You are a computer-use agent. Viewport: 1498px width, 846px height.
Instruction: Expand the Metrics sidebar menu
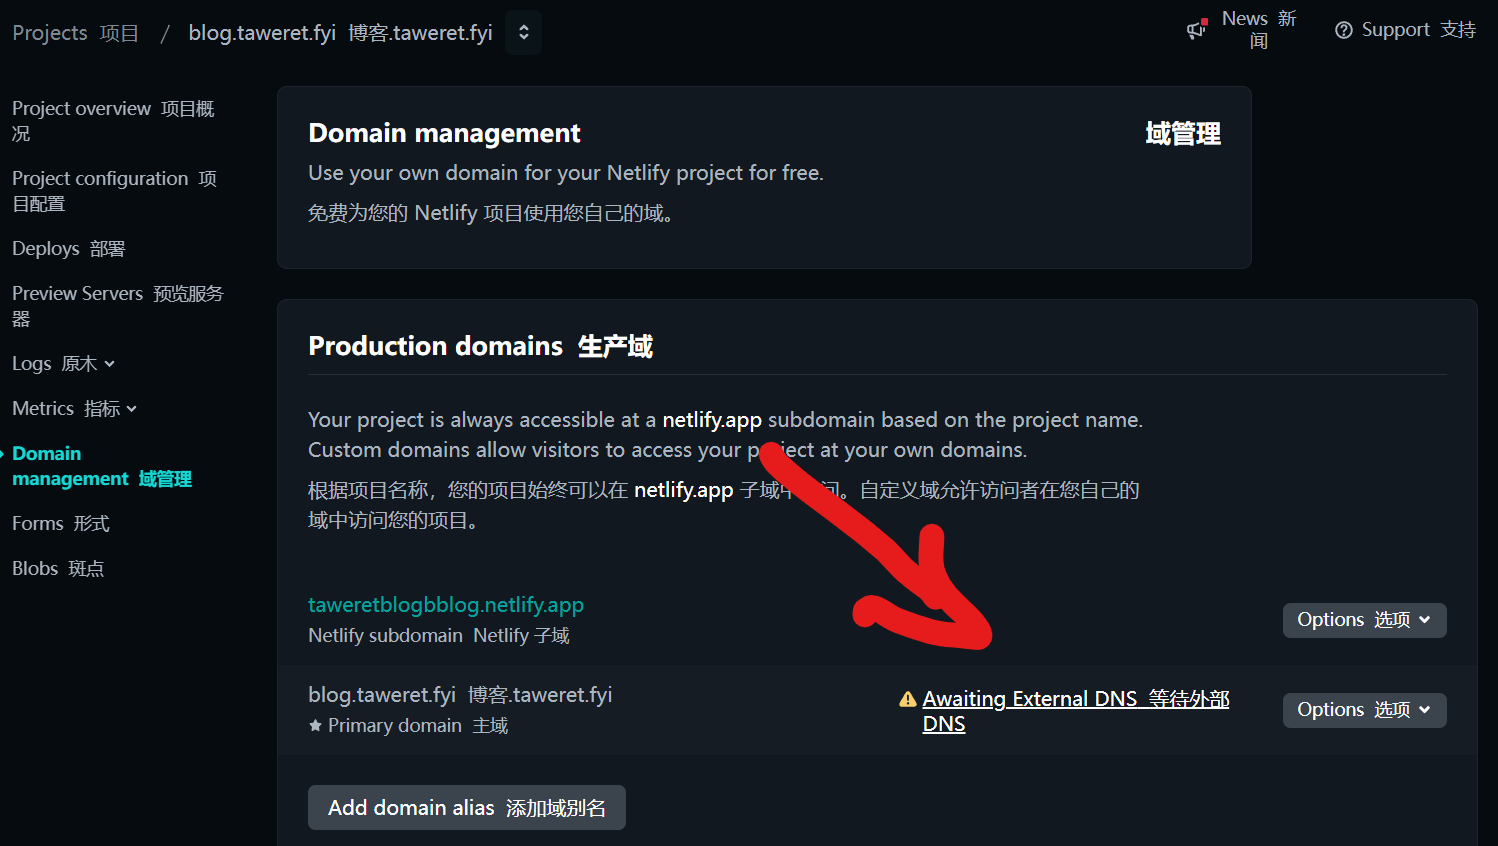[x=74, y=408]
